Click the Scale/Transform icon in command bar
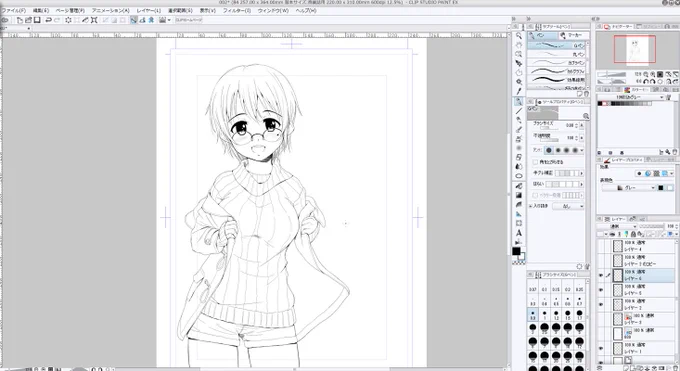The height and width of the screenshot is (371, 680). [x=94, y=20]
